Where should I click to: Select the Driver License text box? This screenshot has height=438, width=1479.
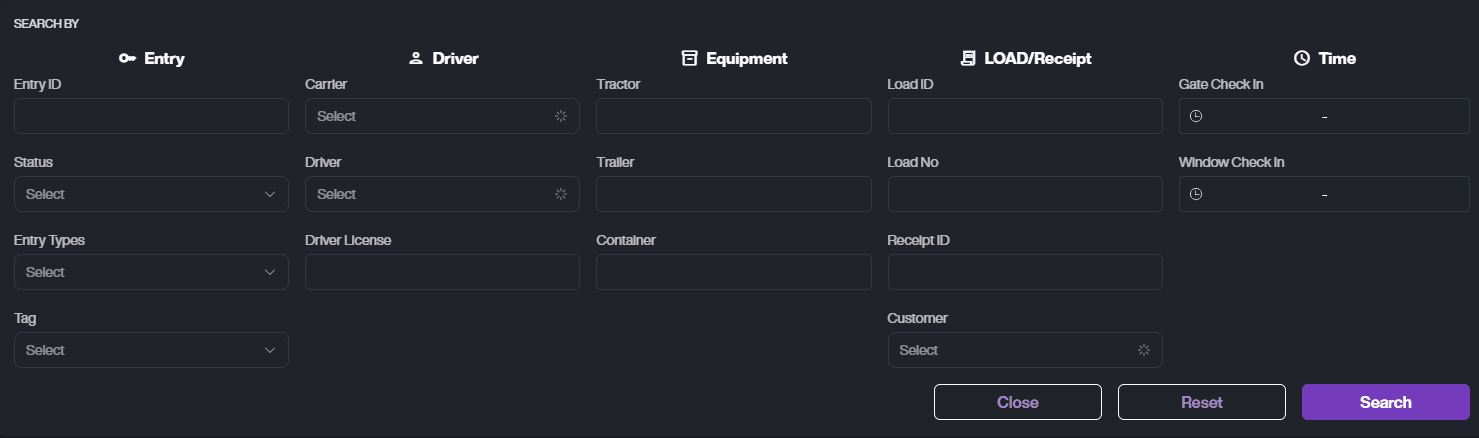tap(441, 272)
